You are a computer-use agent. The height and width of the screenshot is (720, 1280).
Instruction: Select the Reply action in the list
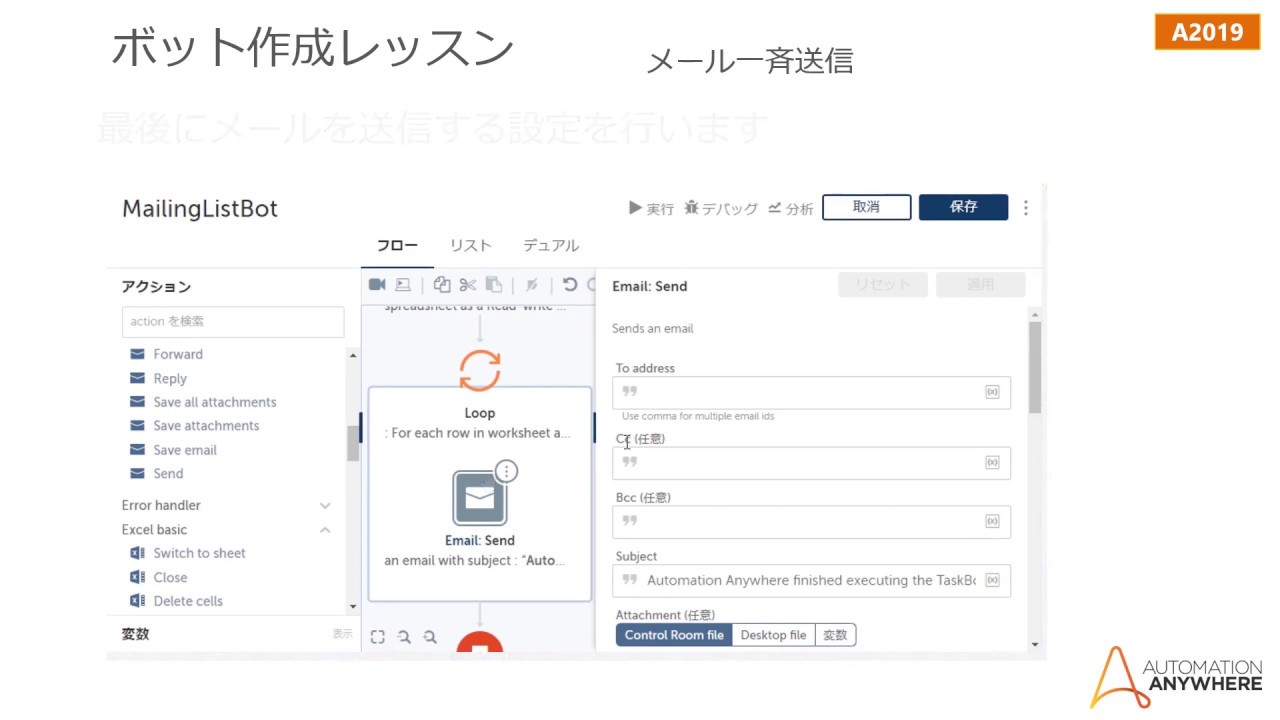tap(170, 379)
